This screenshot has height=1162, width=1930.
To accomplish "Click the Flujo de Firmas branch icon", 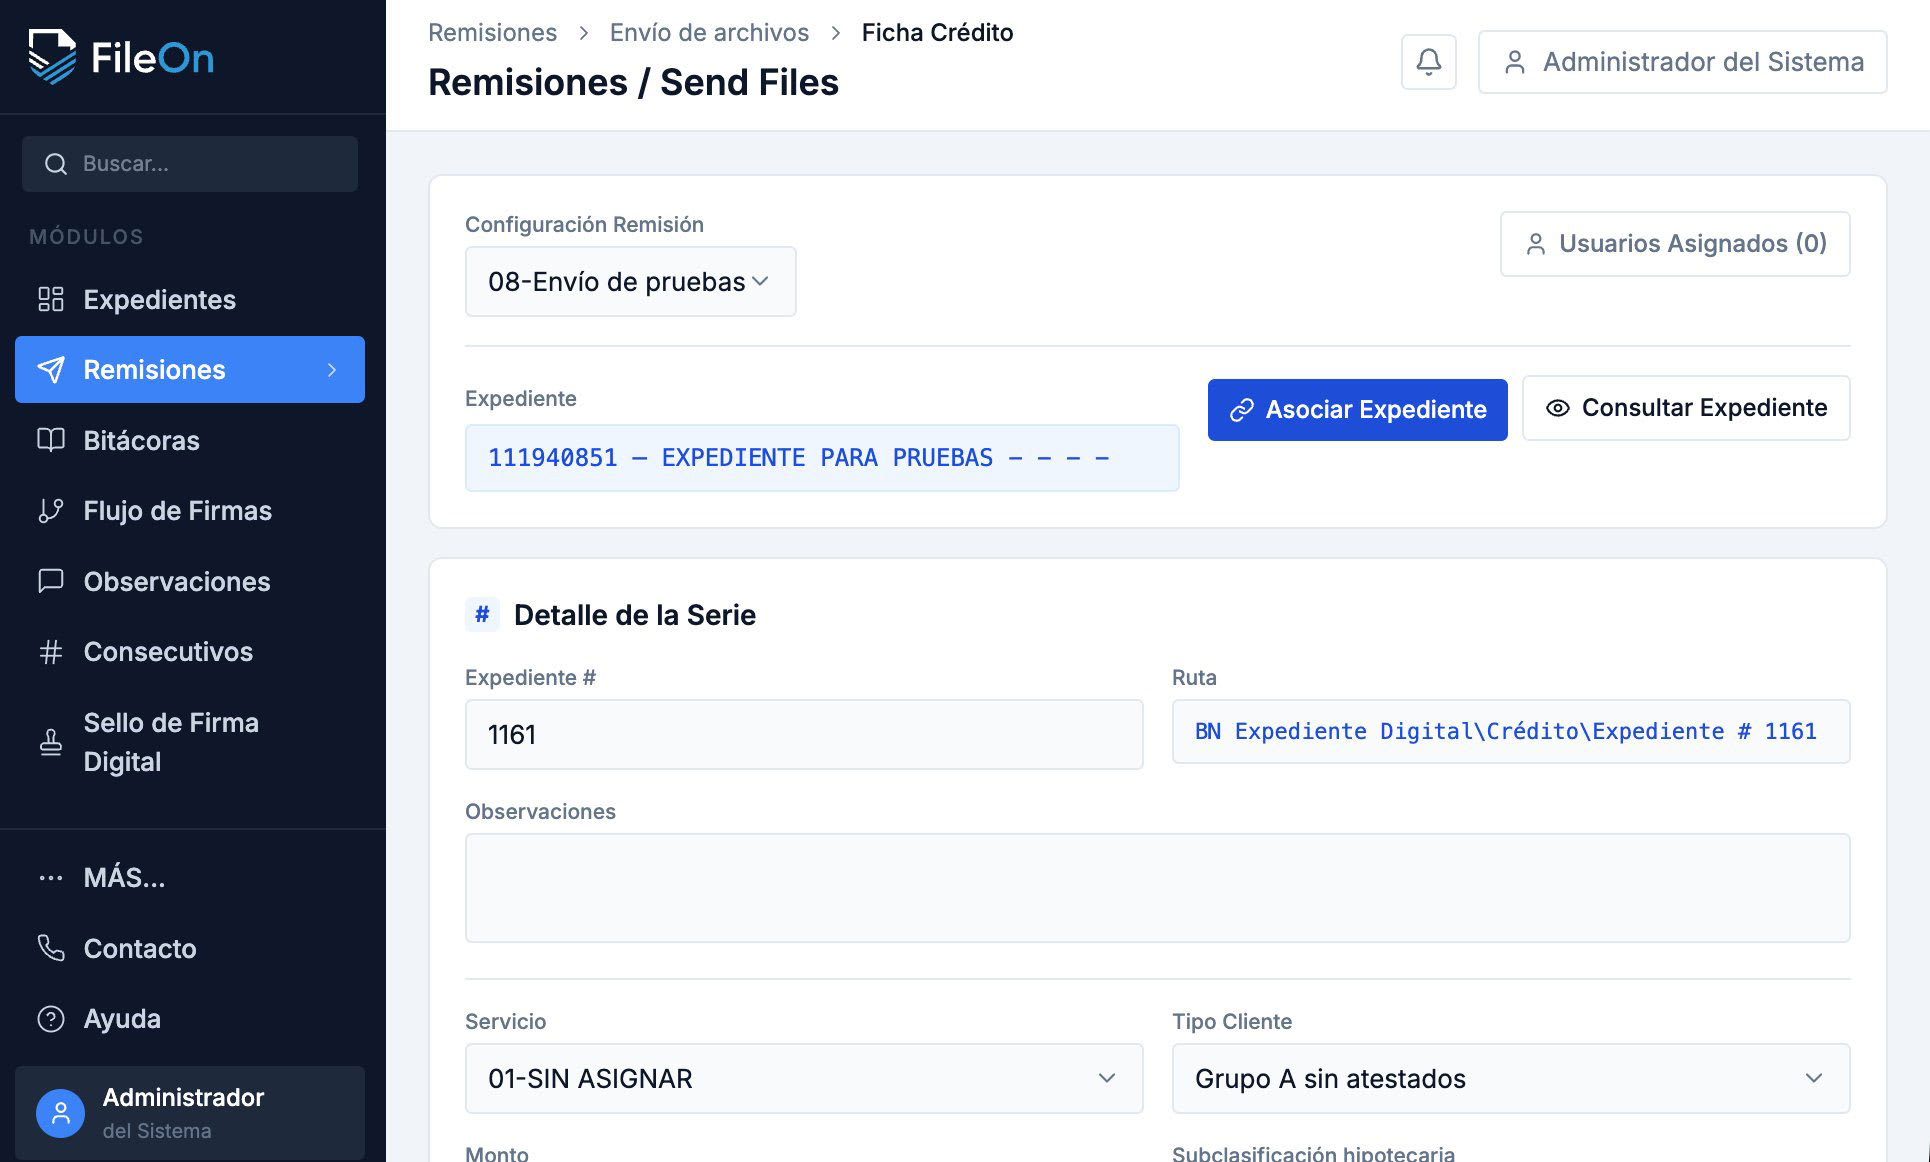I will [x=51, y=511].
